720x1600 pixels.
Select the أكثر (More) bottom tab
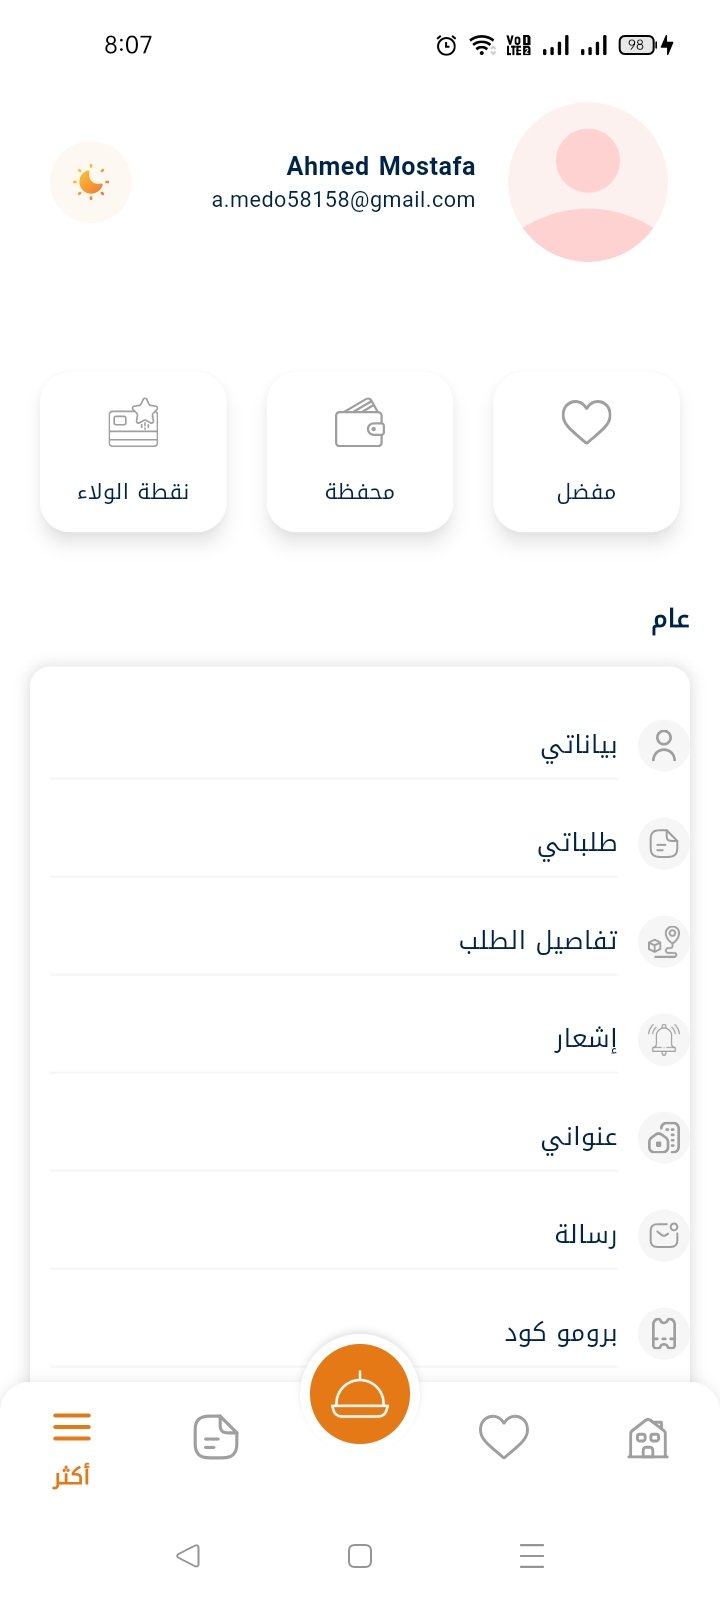[x=72, y=1446]
